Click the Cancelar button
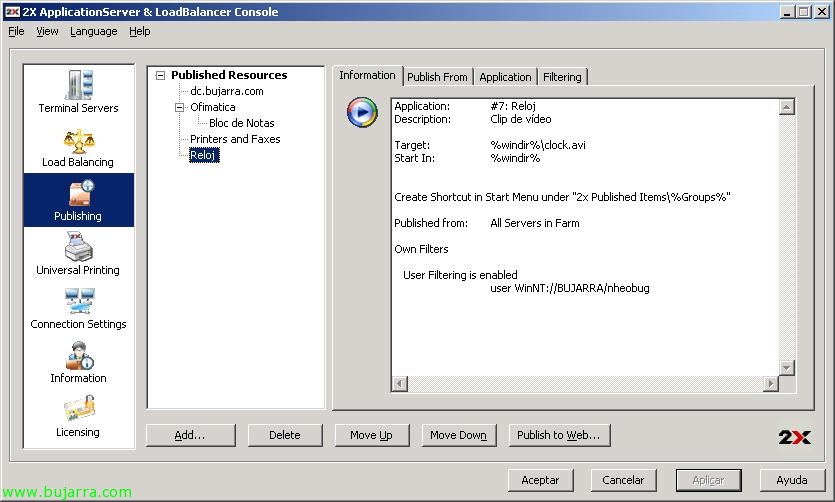This screenshot has width=835, height=502. tap(624, 480)
